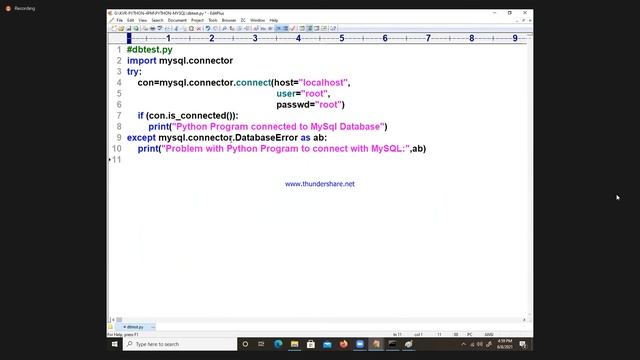The width and height of the screenshot is (640, 360).
Task: Open the File menu
Action: tap(120, 20)
